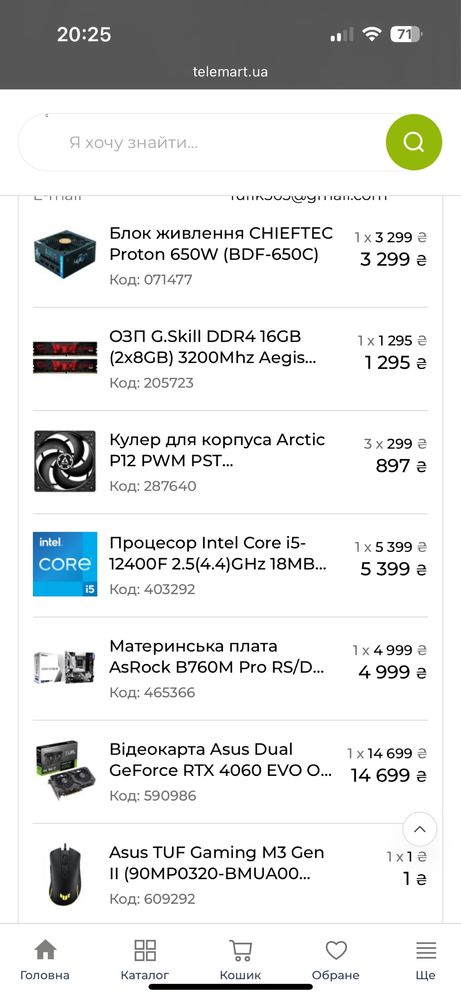Viewport: 461px width, 999px height.
Task: Open the Asus Dual RTX 4060 link
Action: click(x=220, y=759)
